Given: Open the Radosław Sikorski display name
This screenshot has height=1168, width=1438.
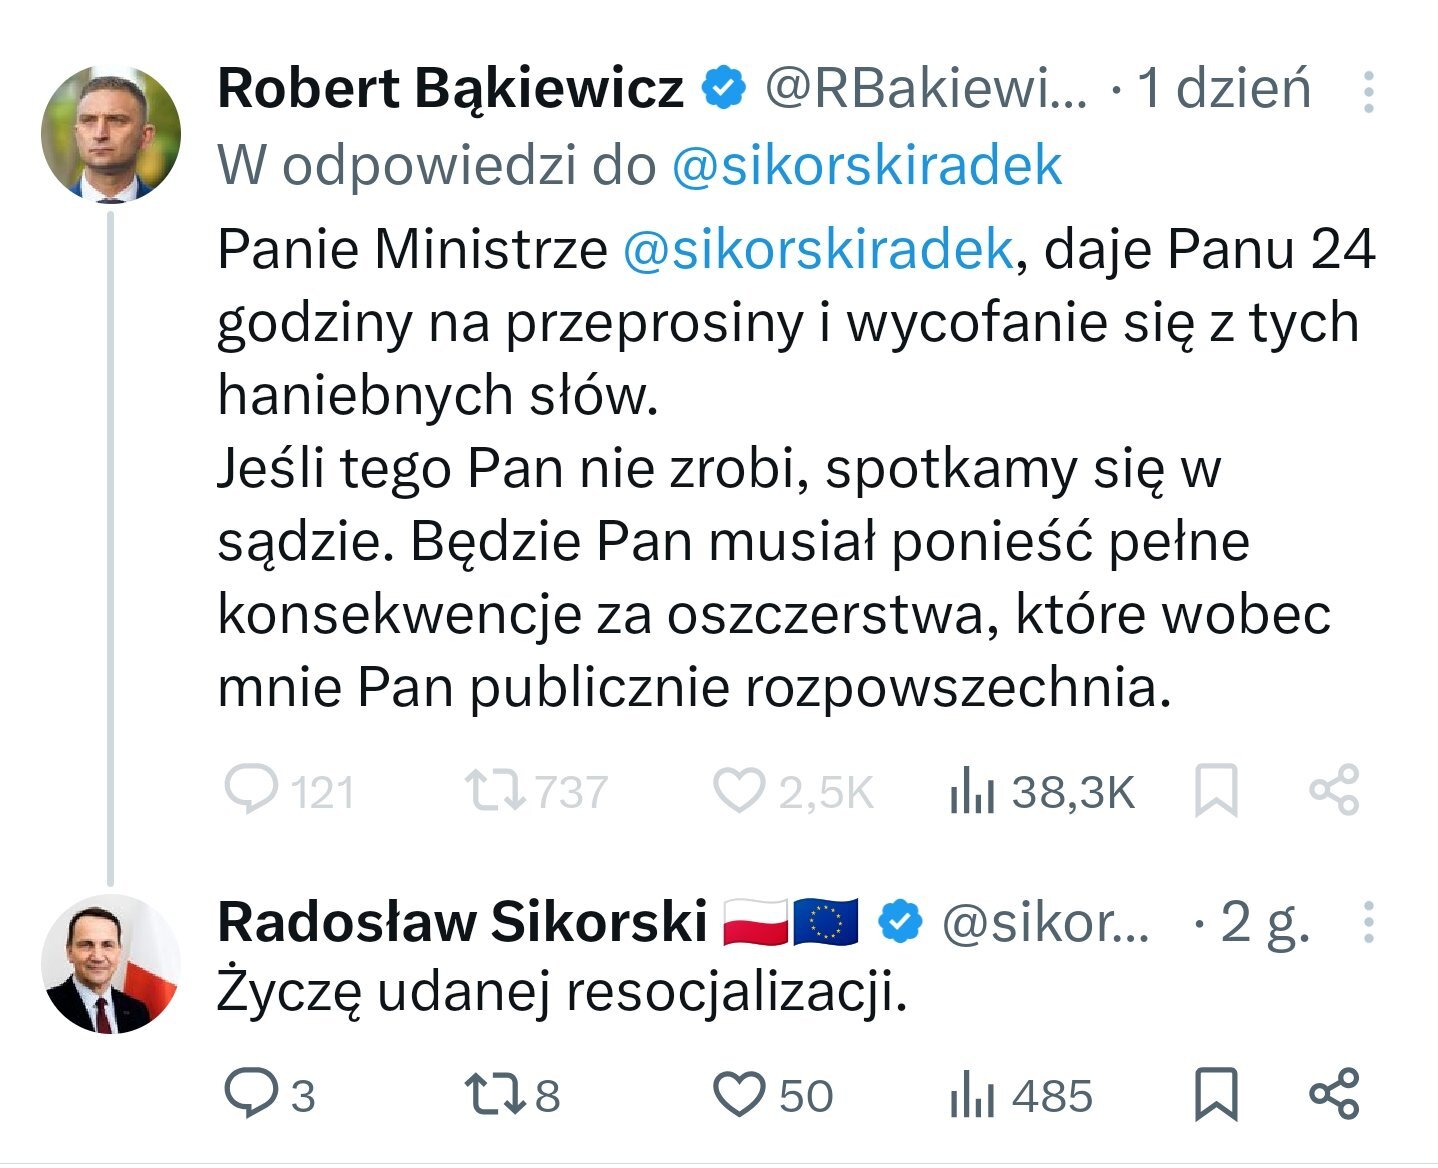Looking at the screenshot, I should tap(462, 921).
